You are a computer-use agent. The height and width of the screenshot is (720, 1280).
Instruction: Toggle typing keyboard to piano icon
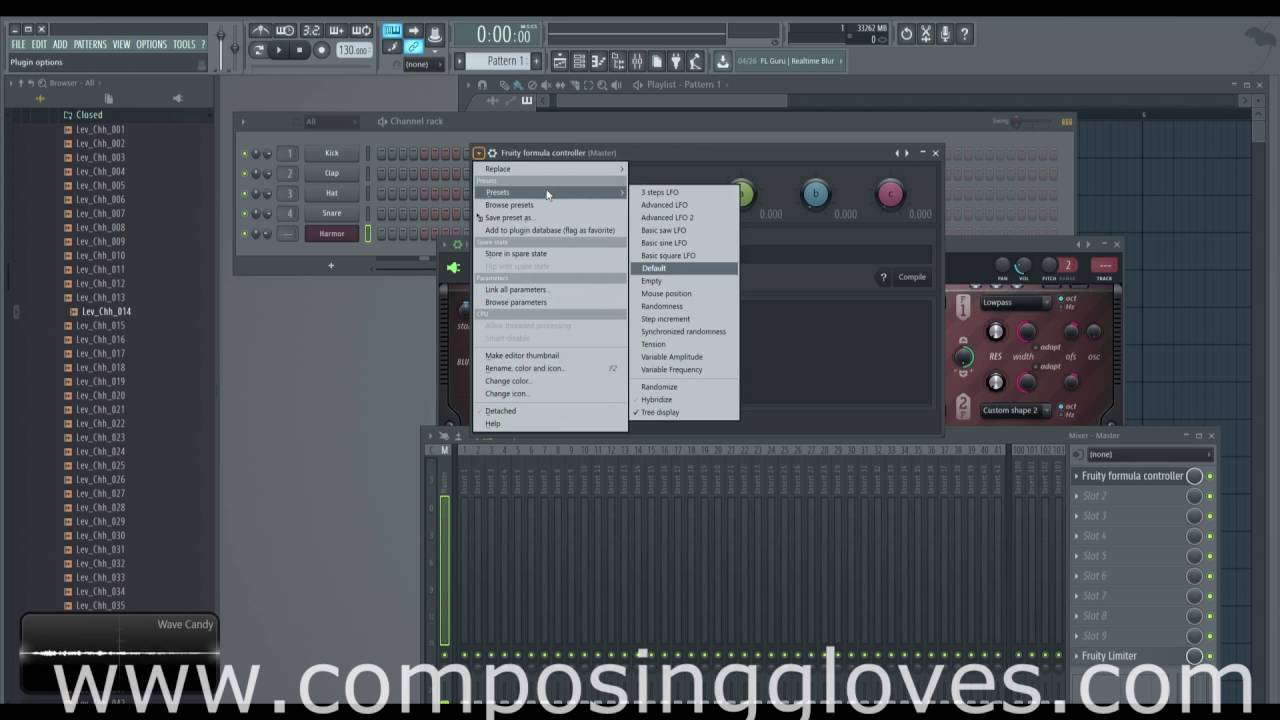click(x=392, y=31)
